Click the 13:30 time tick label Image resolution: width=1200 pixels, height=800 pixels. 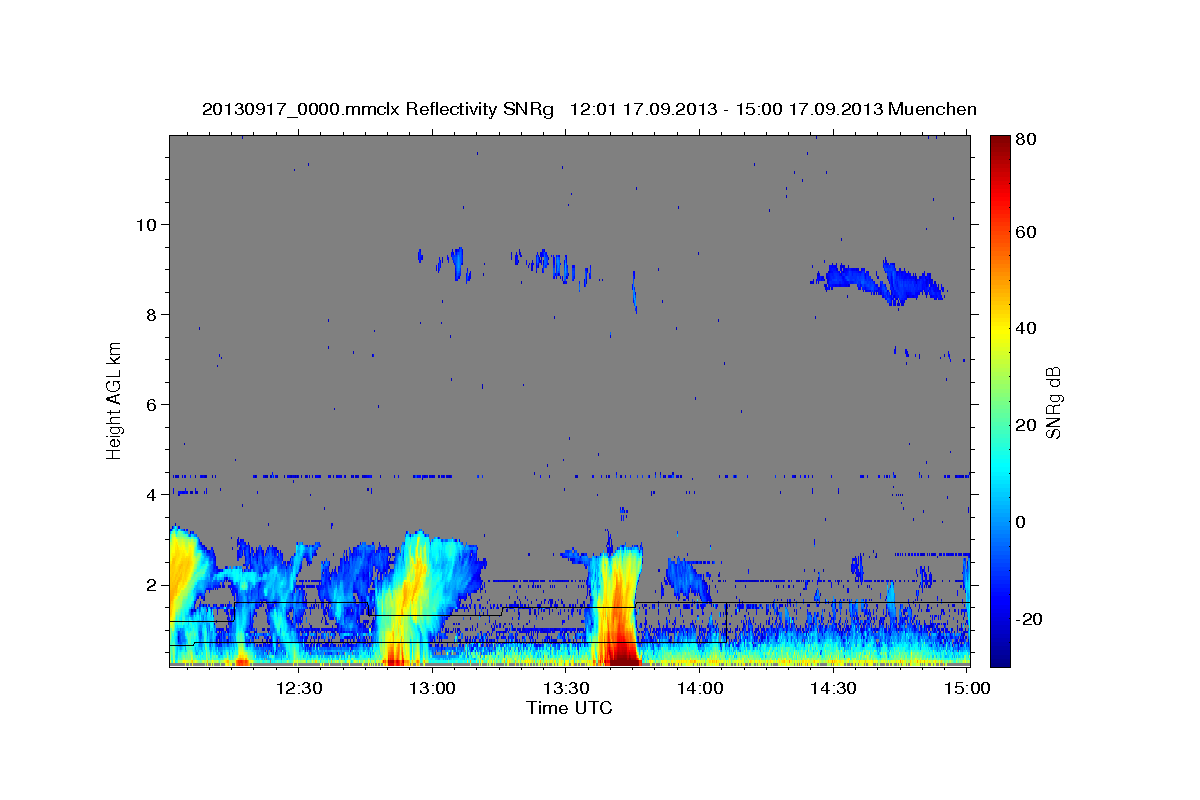coord(566,688)
